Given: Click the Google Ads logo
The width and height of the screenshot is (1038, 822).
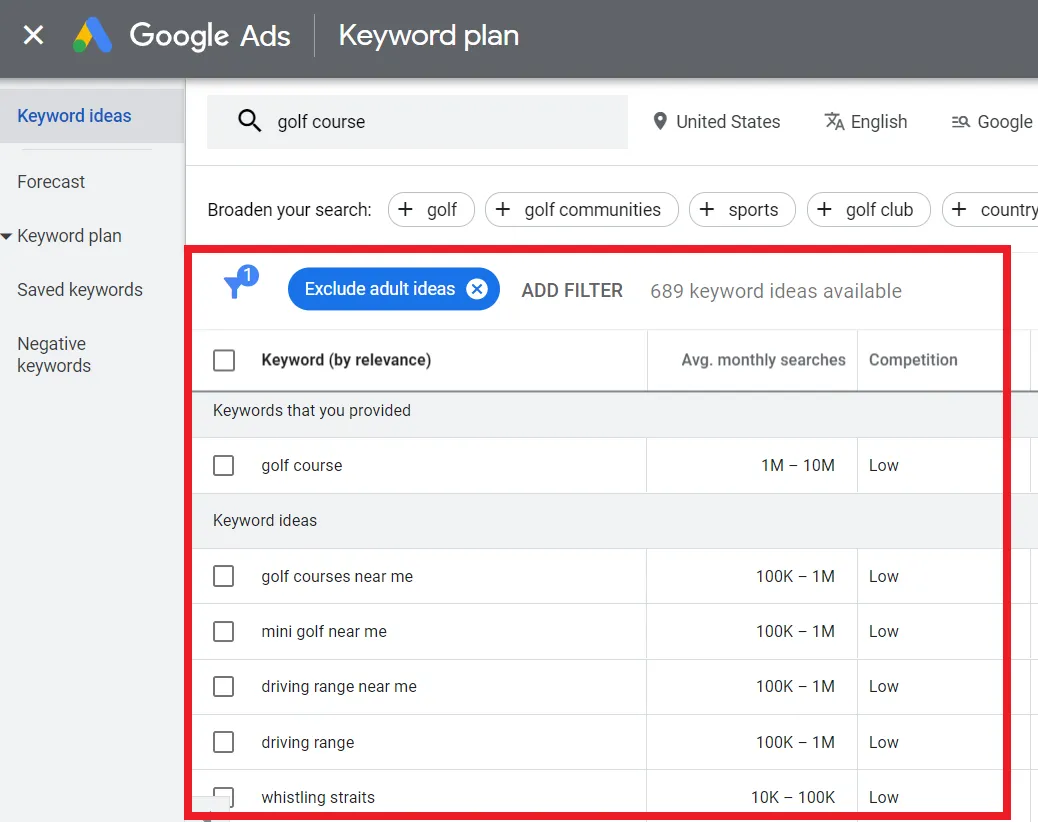Looking at the screenshot, I should point(93,37).
